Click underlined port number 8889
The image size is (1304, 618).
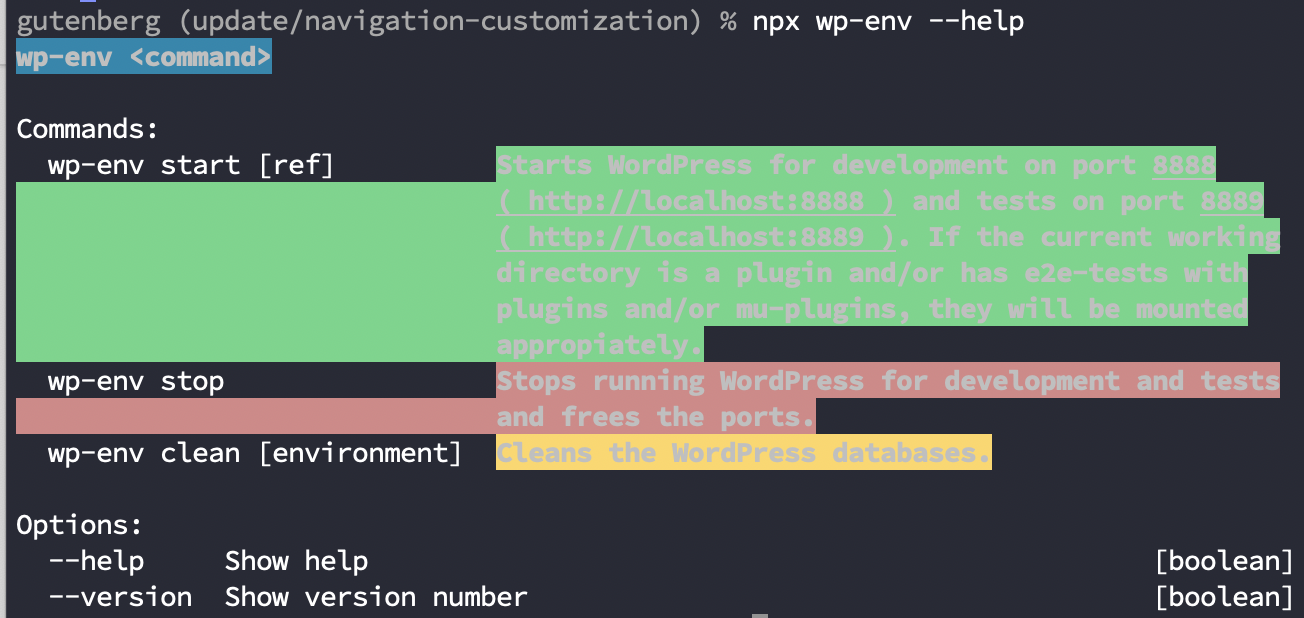pyautogui.click(x=1232, y=201)
